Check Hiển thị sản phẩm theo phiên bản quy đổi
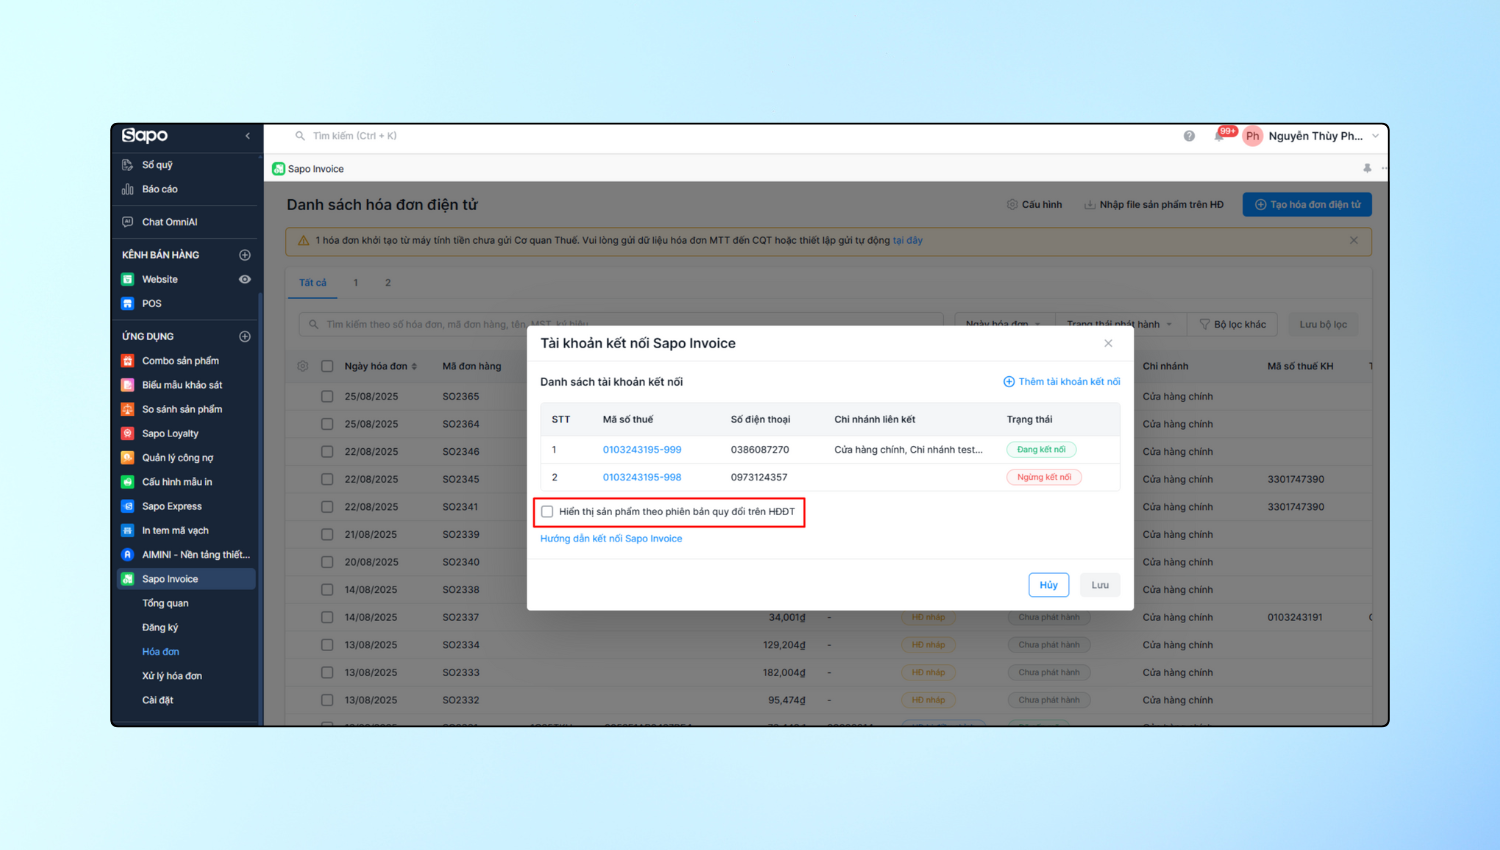The height and width of the screenshot is (850, 1500). (x=547, y=512)
